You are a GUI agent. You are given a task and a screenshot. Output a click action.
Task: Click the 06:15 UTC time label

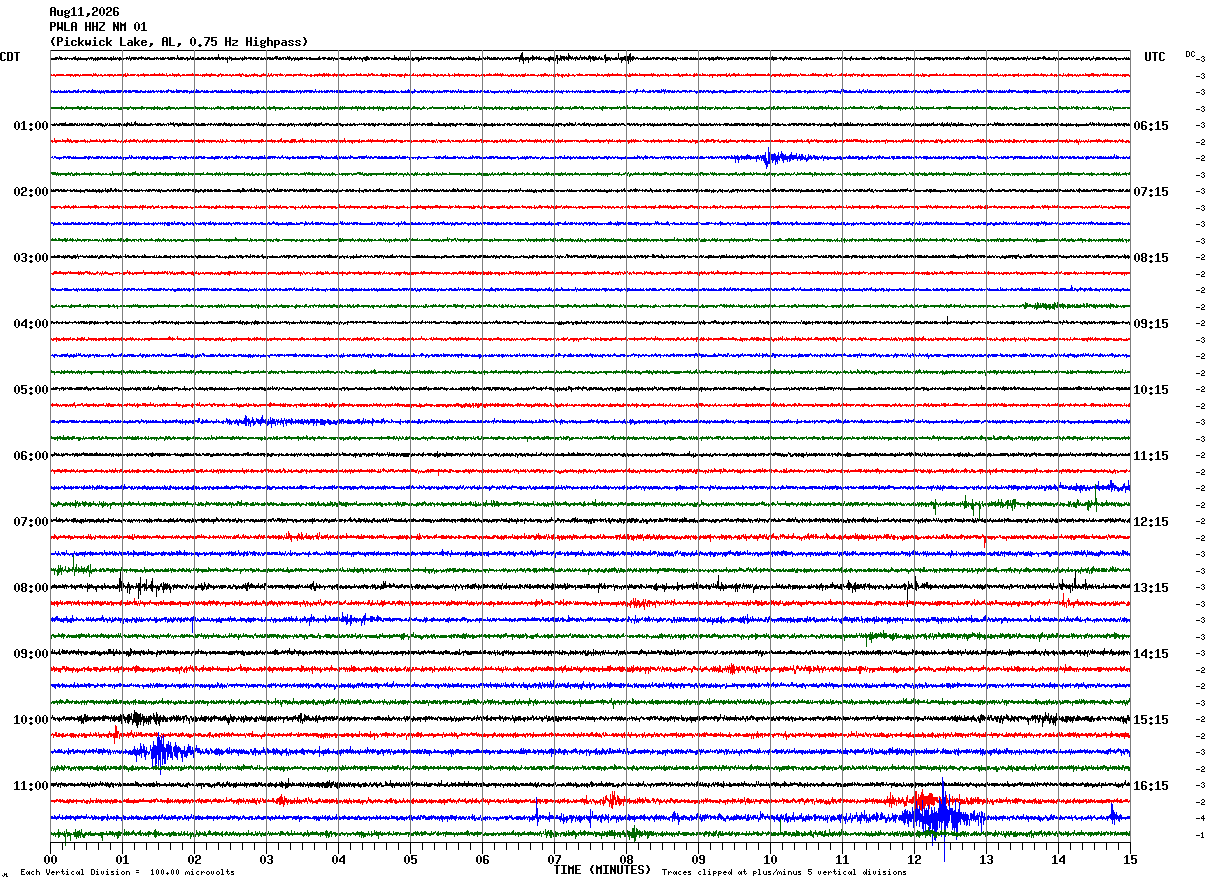point(1151,126)
